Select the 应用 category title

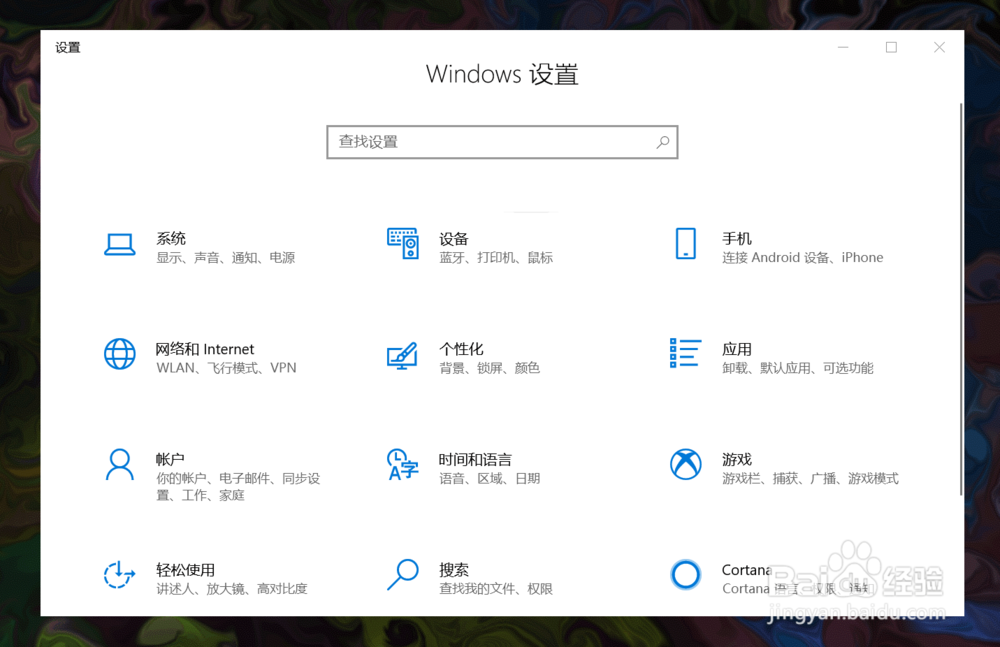point(737,349)
